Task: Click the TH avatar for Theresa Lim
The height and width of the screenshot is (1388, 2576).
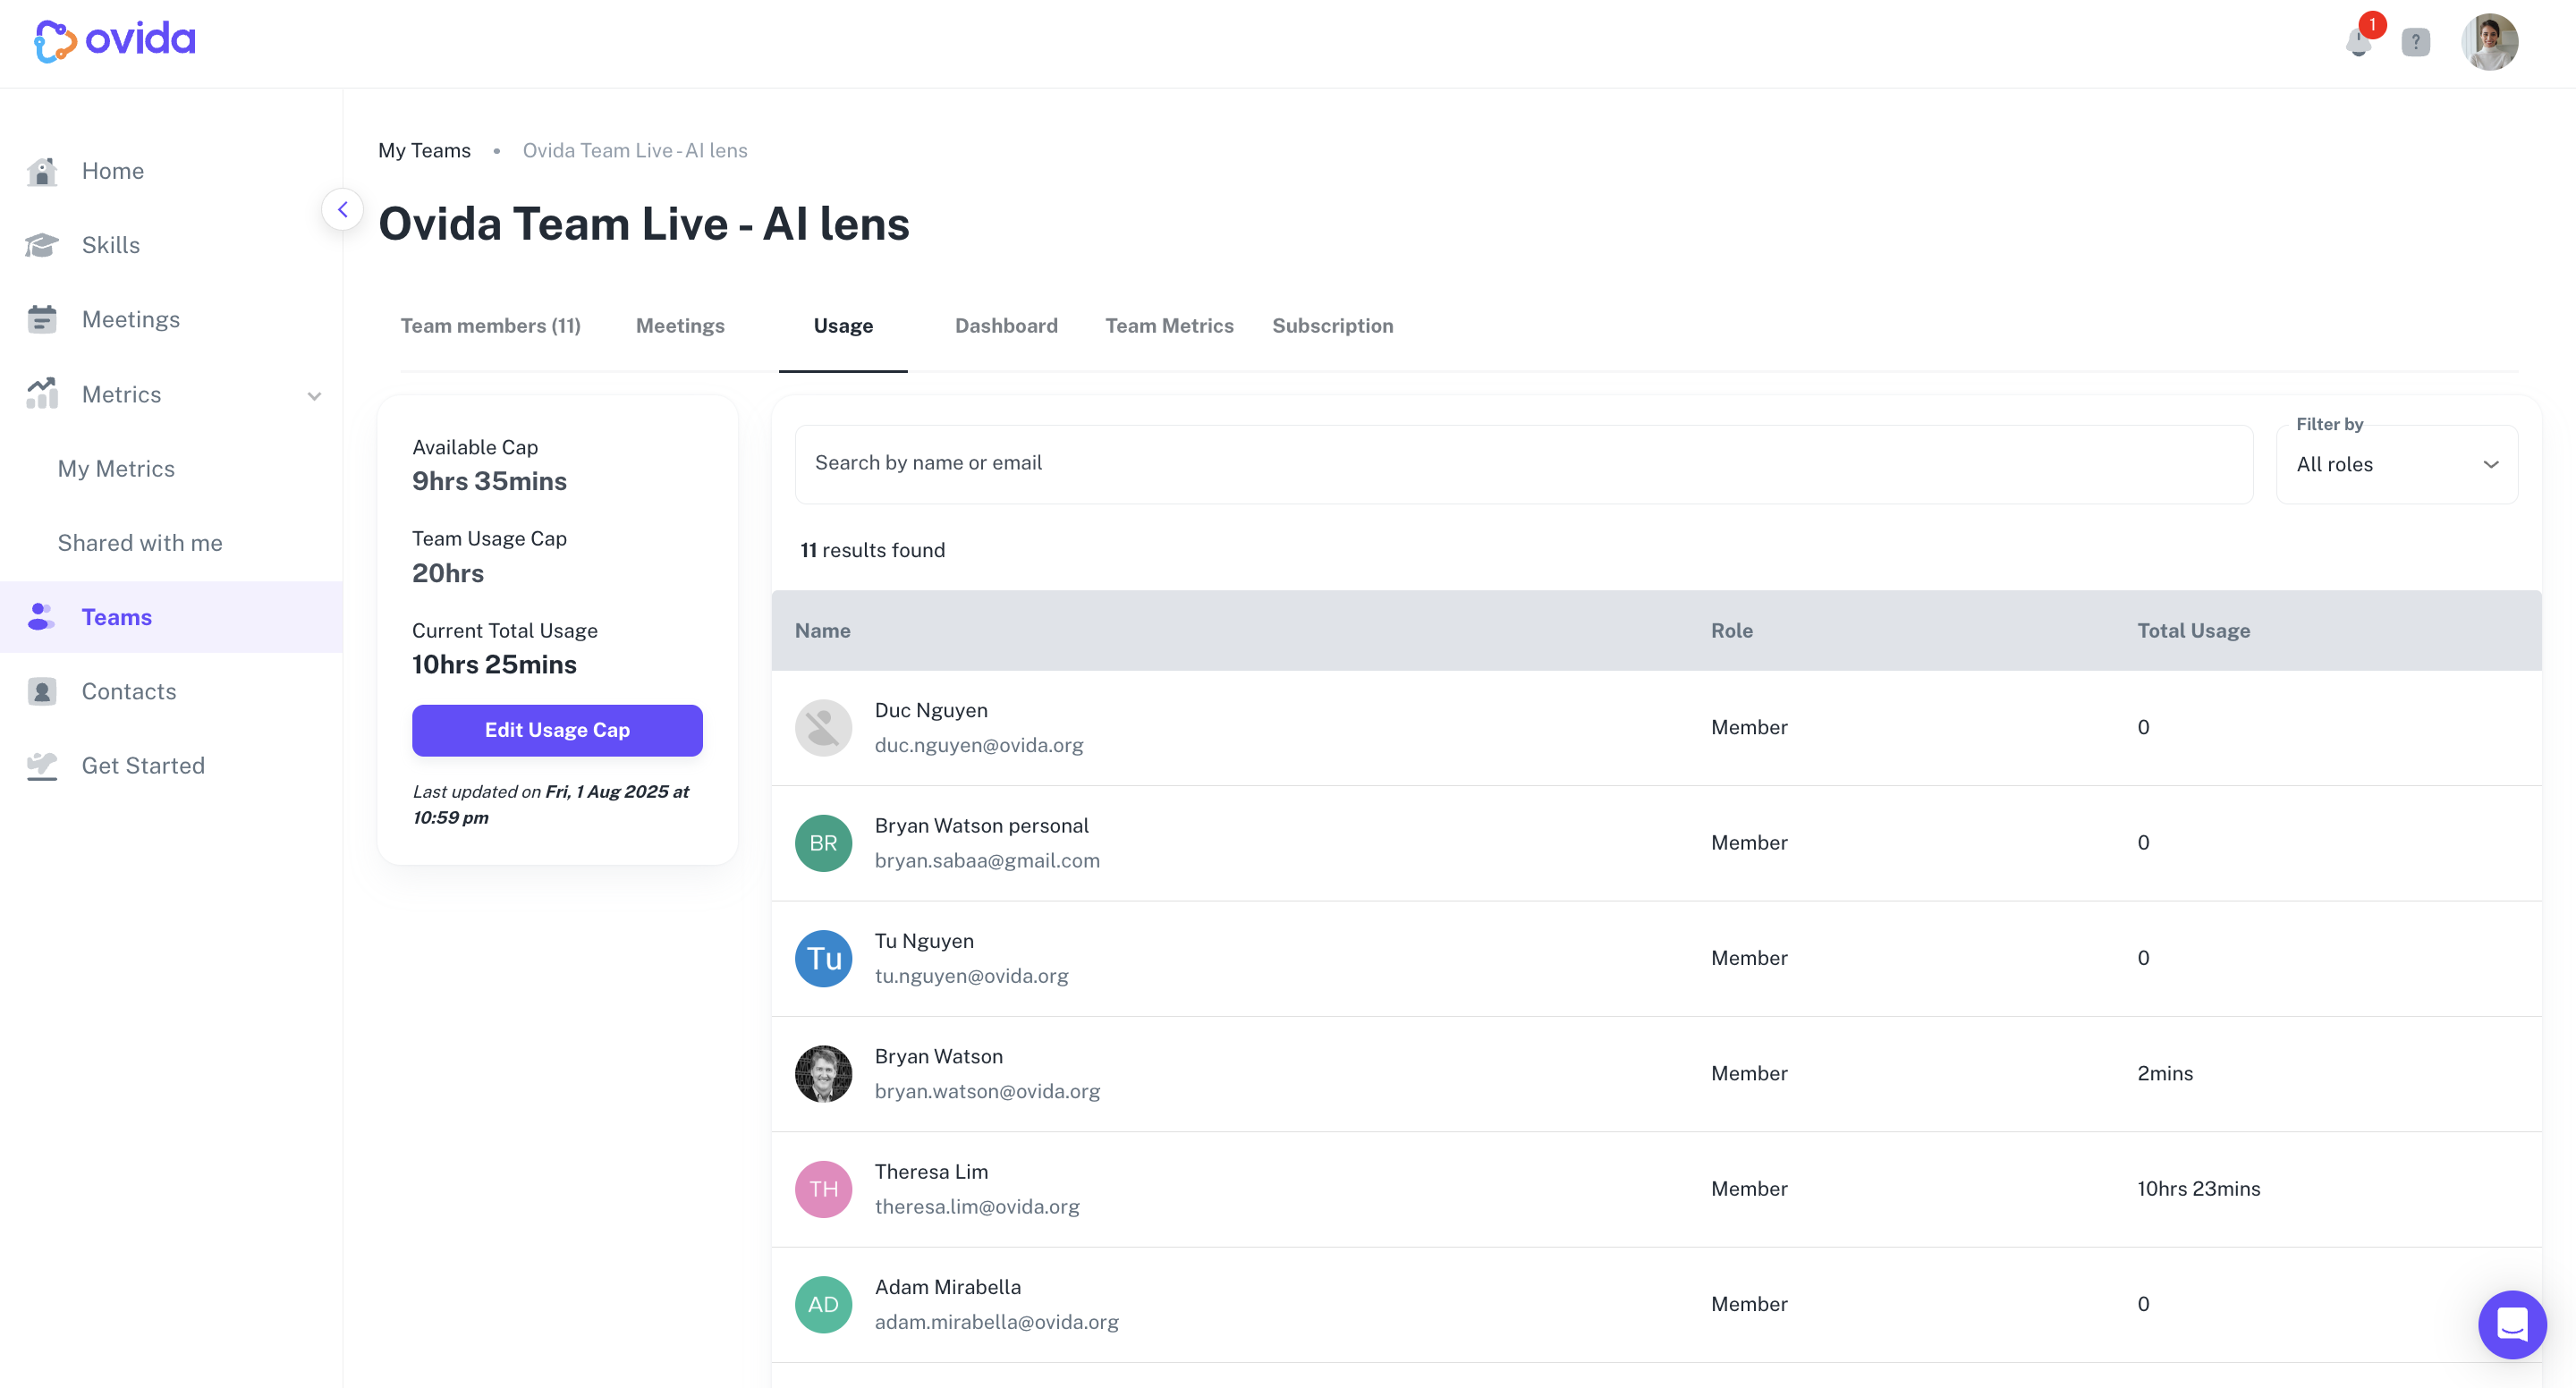Action: (x=823, y=1190)
